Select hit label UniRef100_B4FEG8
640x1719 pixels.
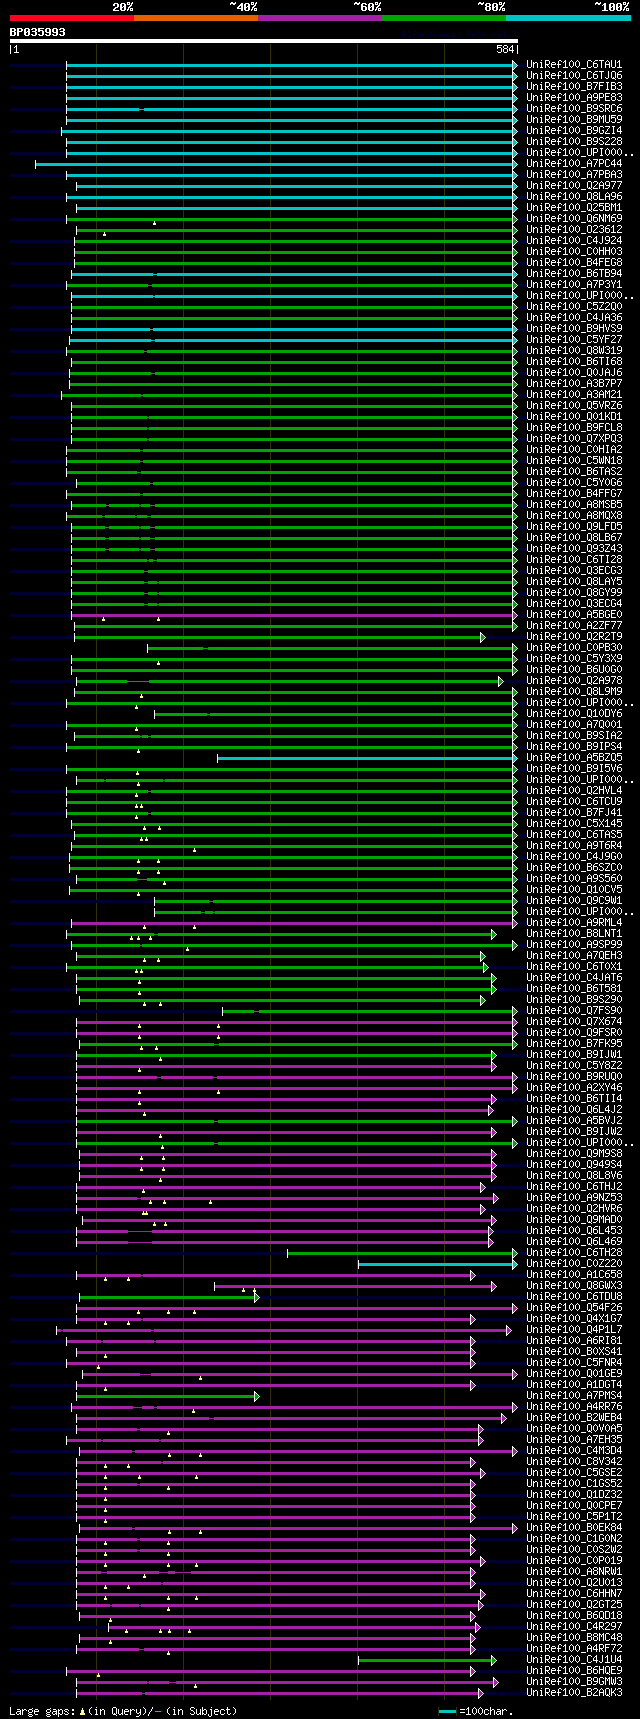574,263
